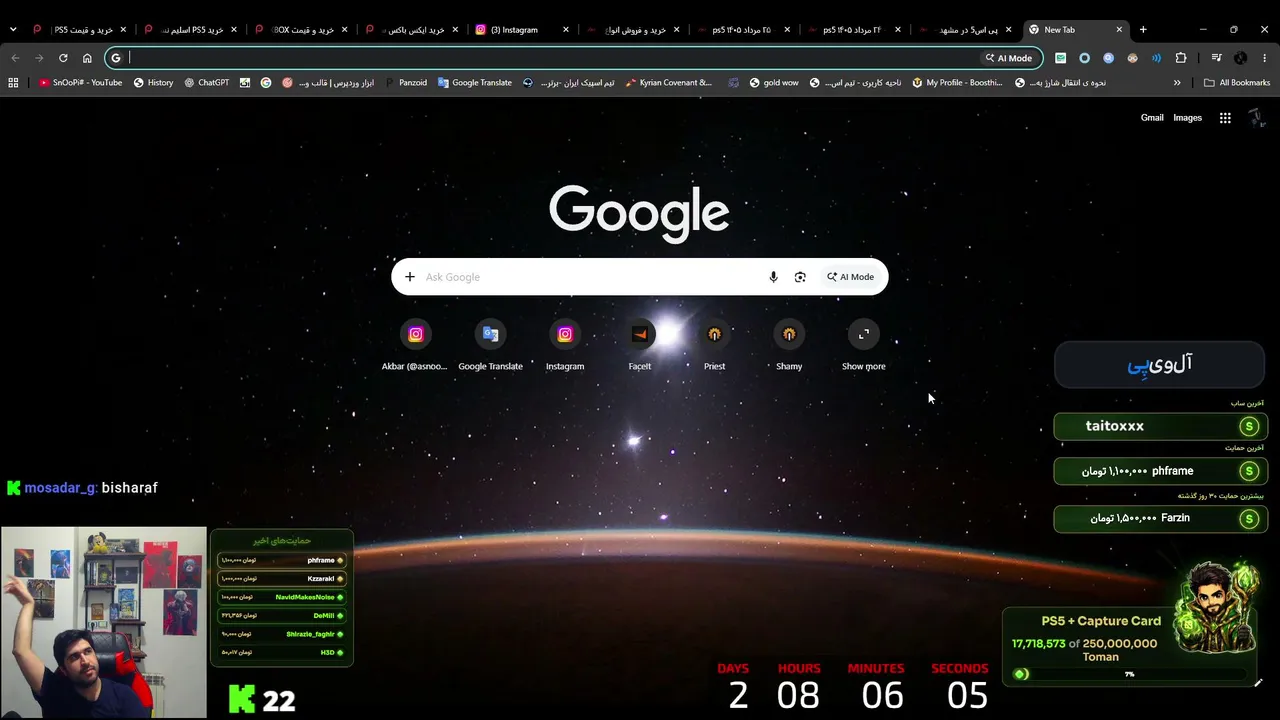Click the green extension icon next to address bar
This screenshot has width=1280, height=720.
pyautogui.click(x=1060, y=58)
